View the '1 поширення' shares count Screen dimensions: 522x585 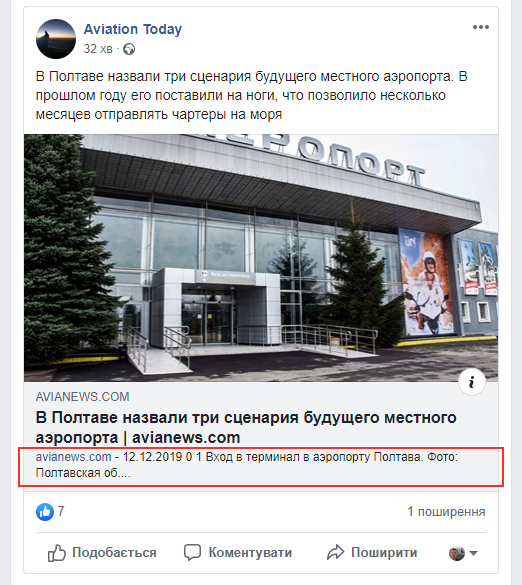click(446, 512)
